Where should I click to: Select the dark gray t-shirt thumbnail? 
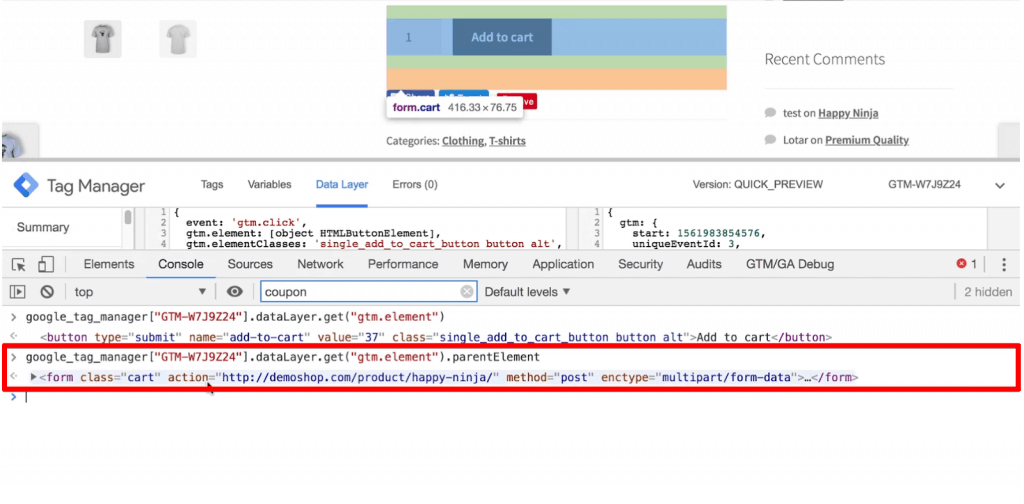[103, 39]
